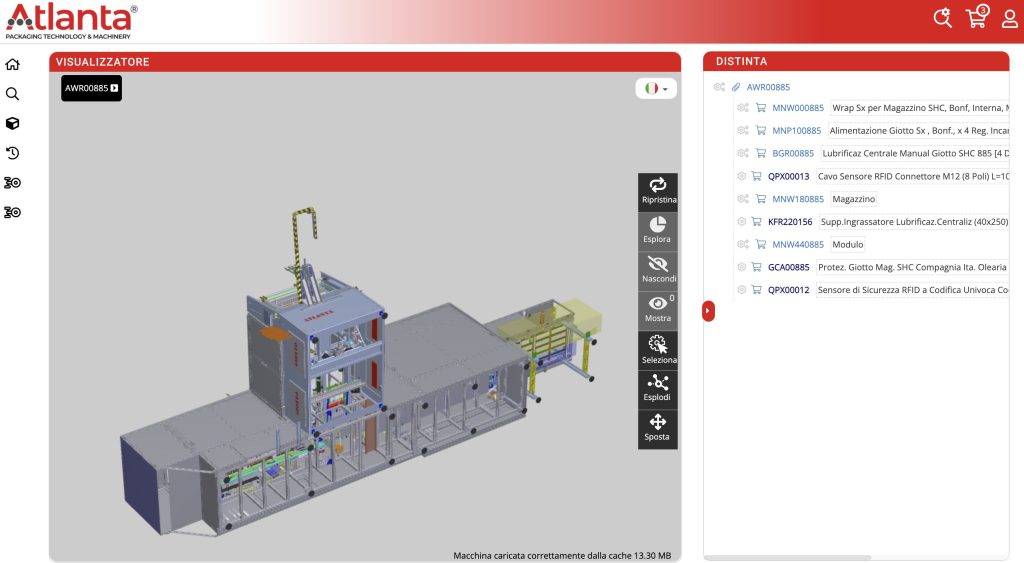Add MNW440885 Modulo to cart

click(x=761, y=244)
